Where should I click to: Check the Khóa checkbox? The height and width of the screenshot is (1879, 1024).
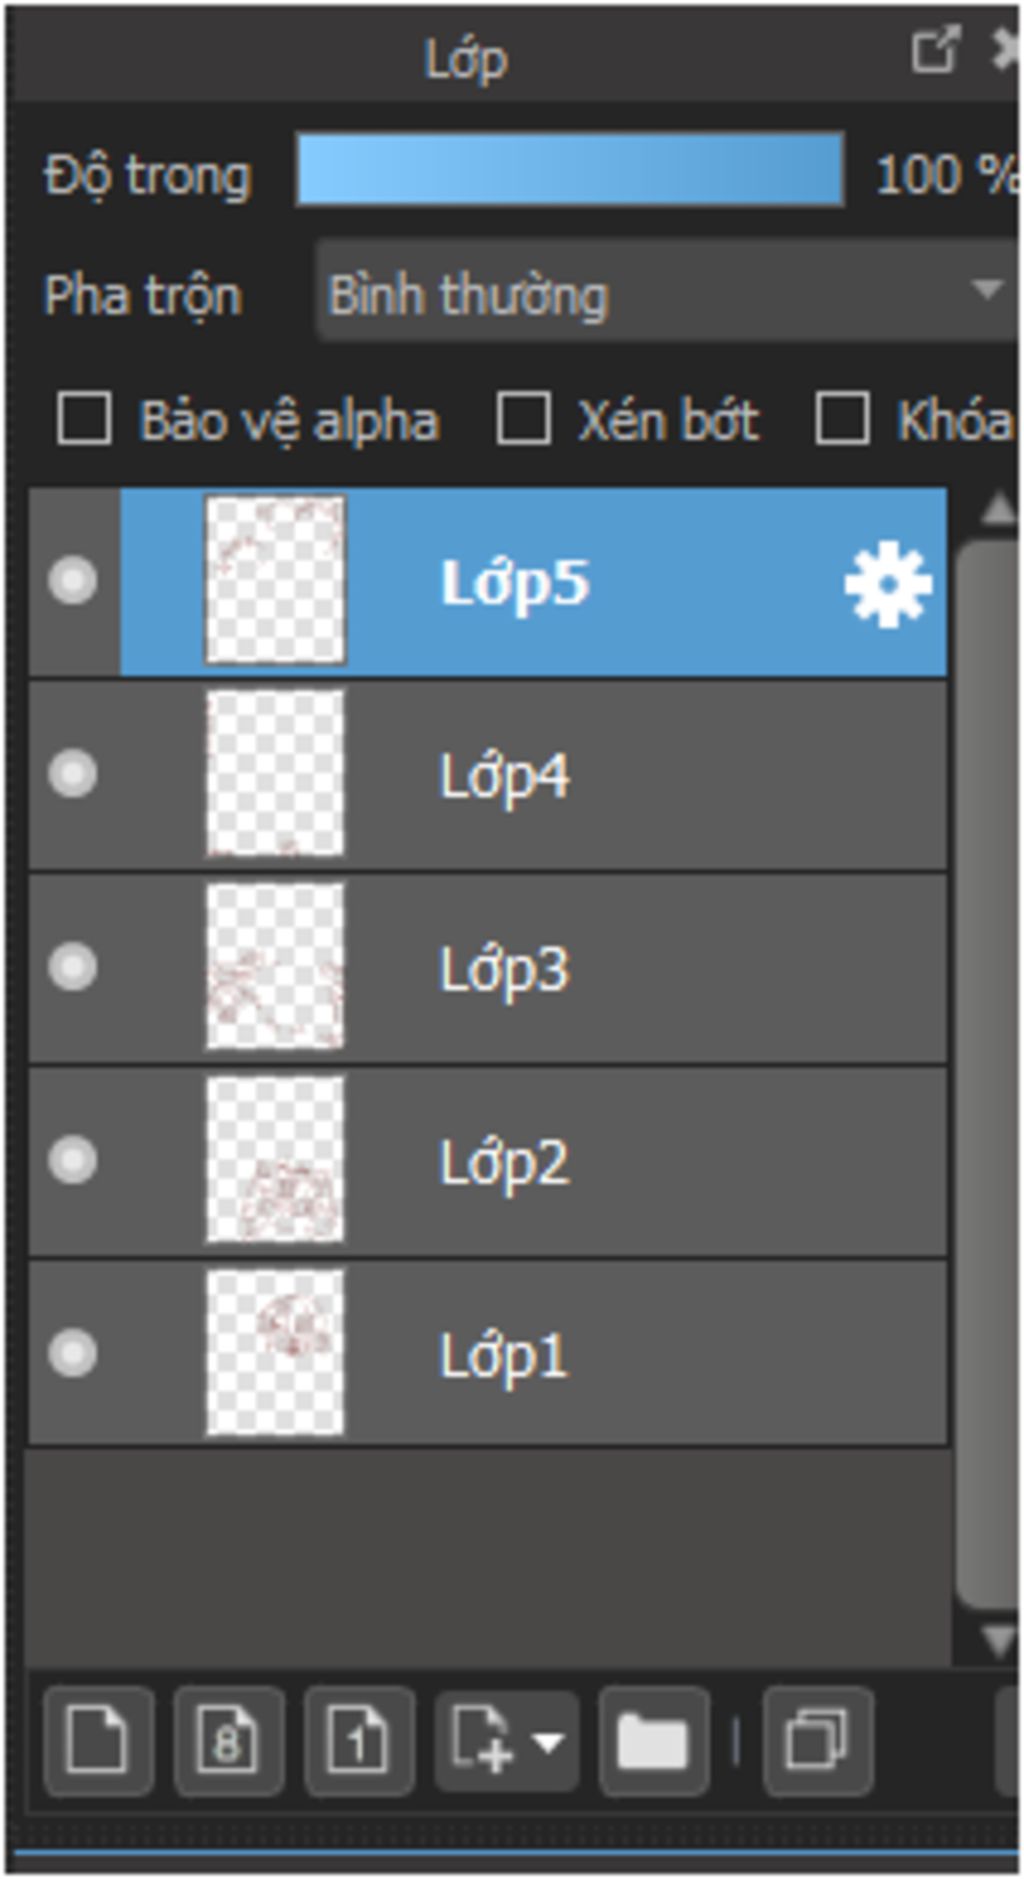pyautogui.click(x=841, y=418)
